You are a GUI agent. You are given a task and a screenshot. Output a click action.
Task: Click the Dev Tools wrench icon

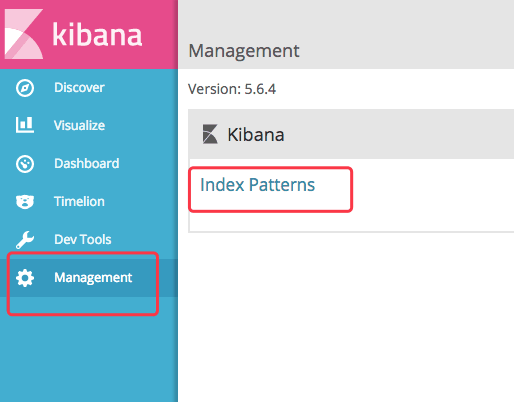click(x=25, y=240)
